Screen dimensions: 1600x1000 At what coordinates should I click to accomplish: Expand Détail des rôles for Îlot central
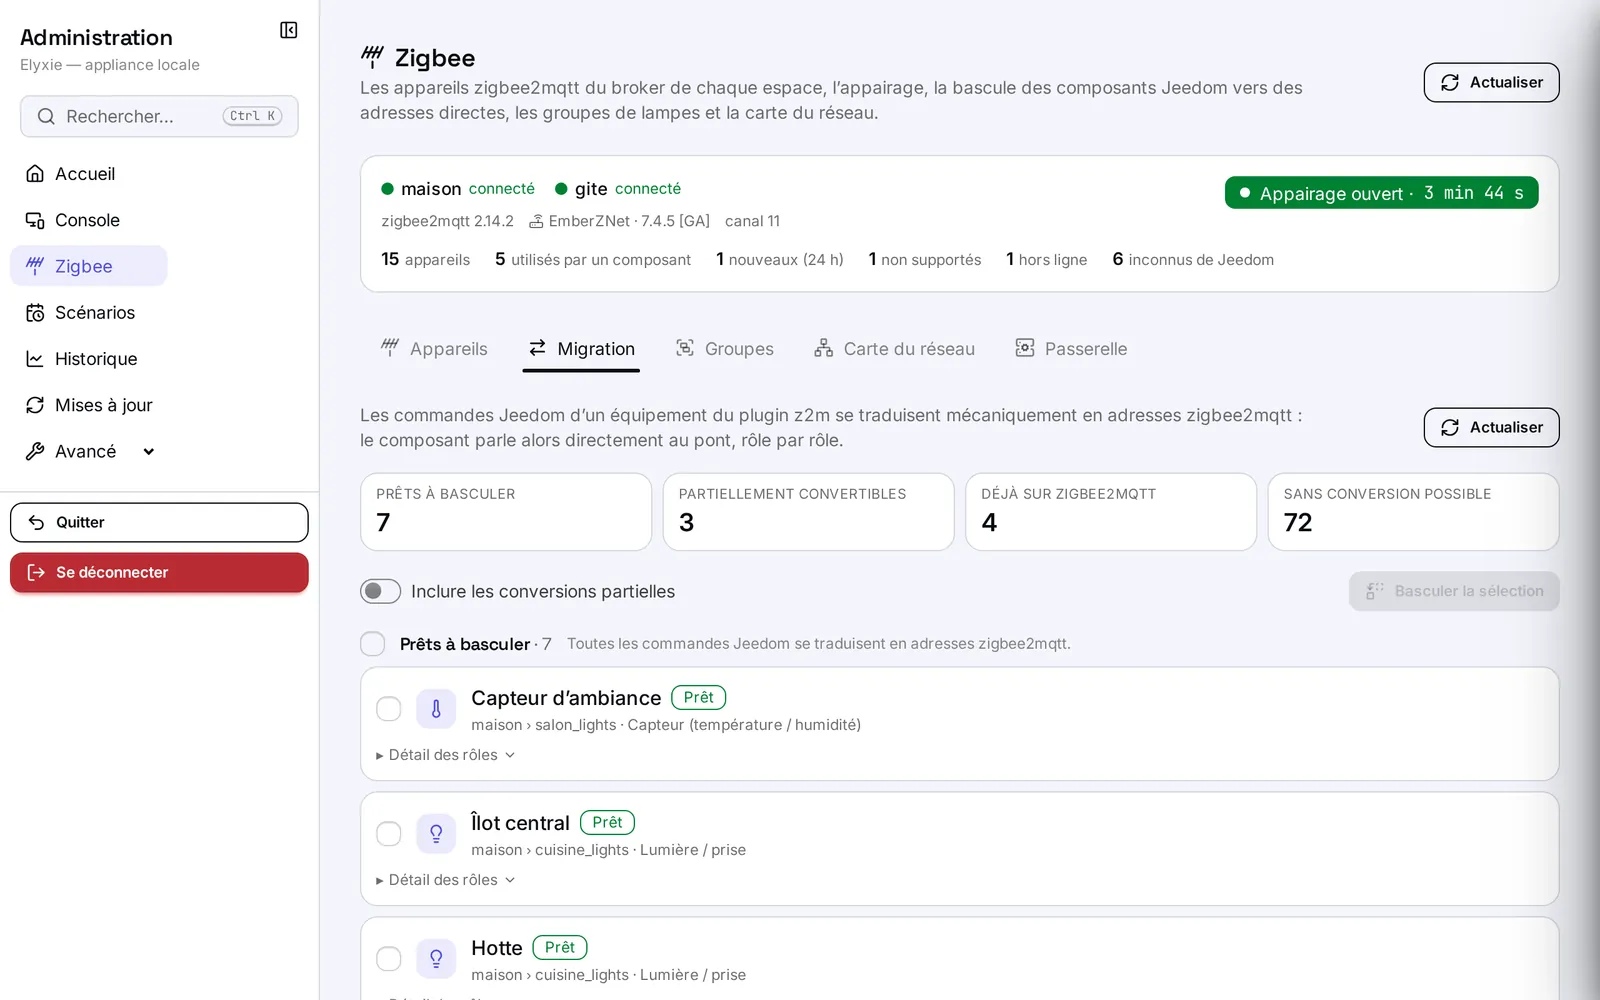(x=446, y=880)
